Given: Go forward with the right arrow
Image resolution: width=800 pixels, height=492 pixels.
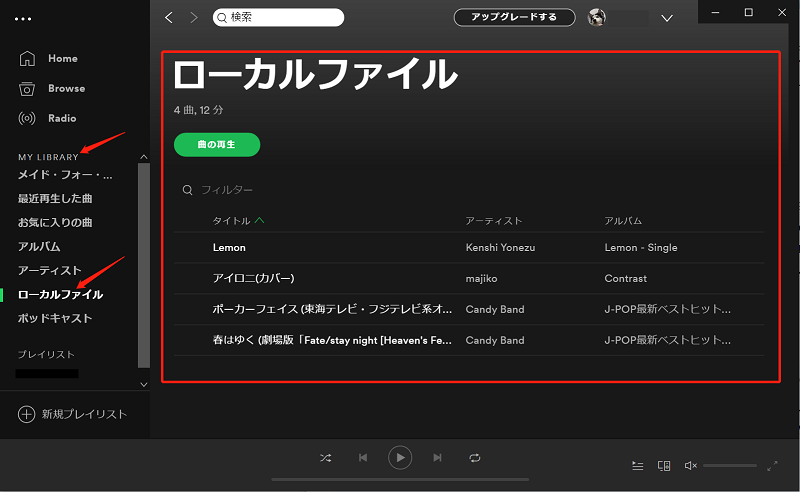Looking at the screenshot, I should (193, 18).
